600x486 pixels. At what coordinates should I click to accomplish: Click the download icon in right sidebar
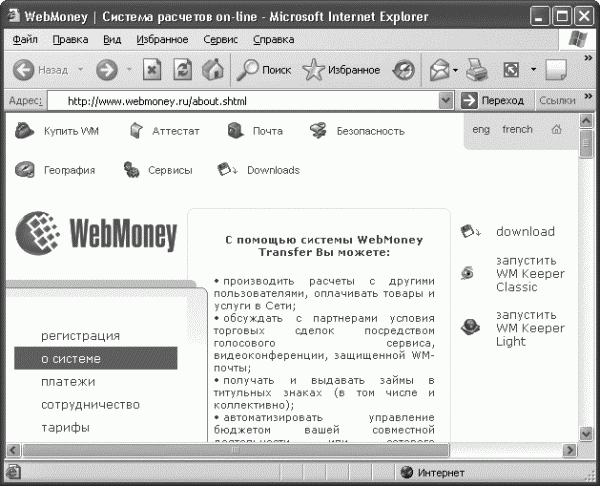pos(471,231)
